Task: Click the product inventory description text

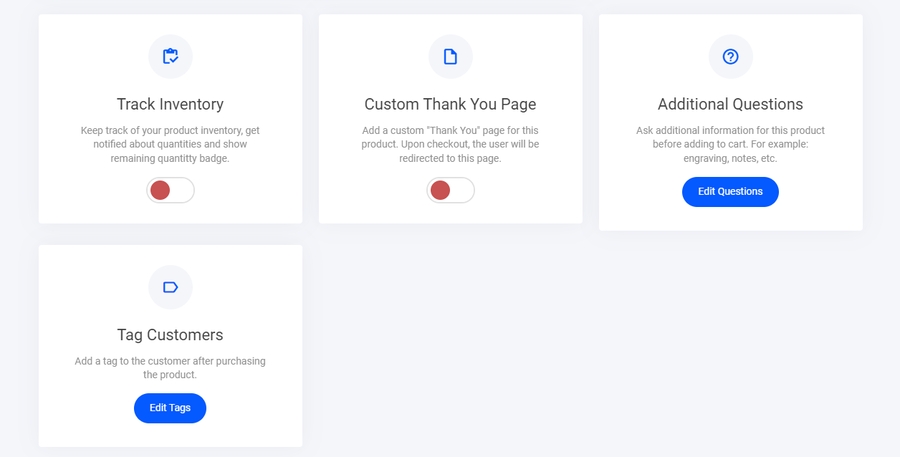Action: coord(170,145)
